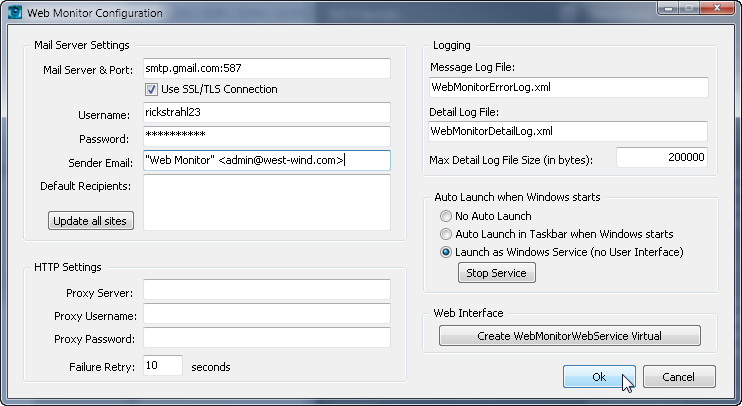Click the Default Recipients text area
This screenshot has width=742, height=406.
point(266,203)
